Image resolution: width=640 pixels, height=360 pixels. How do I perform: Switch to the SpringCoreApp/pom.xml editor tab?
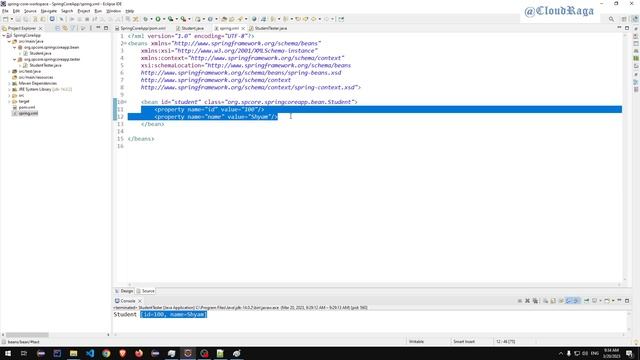click(140, 28)
